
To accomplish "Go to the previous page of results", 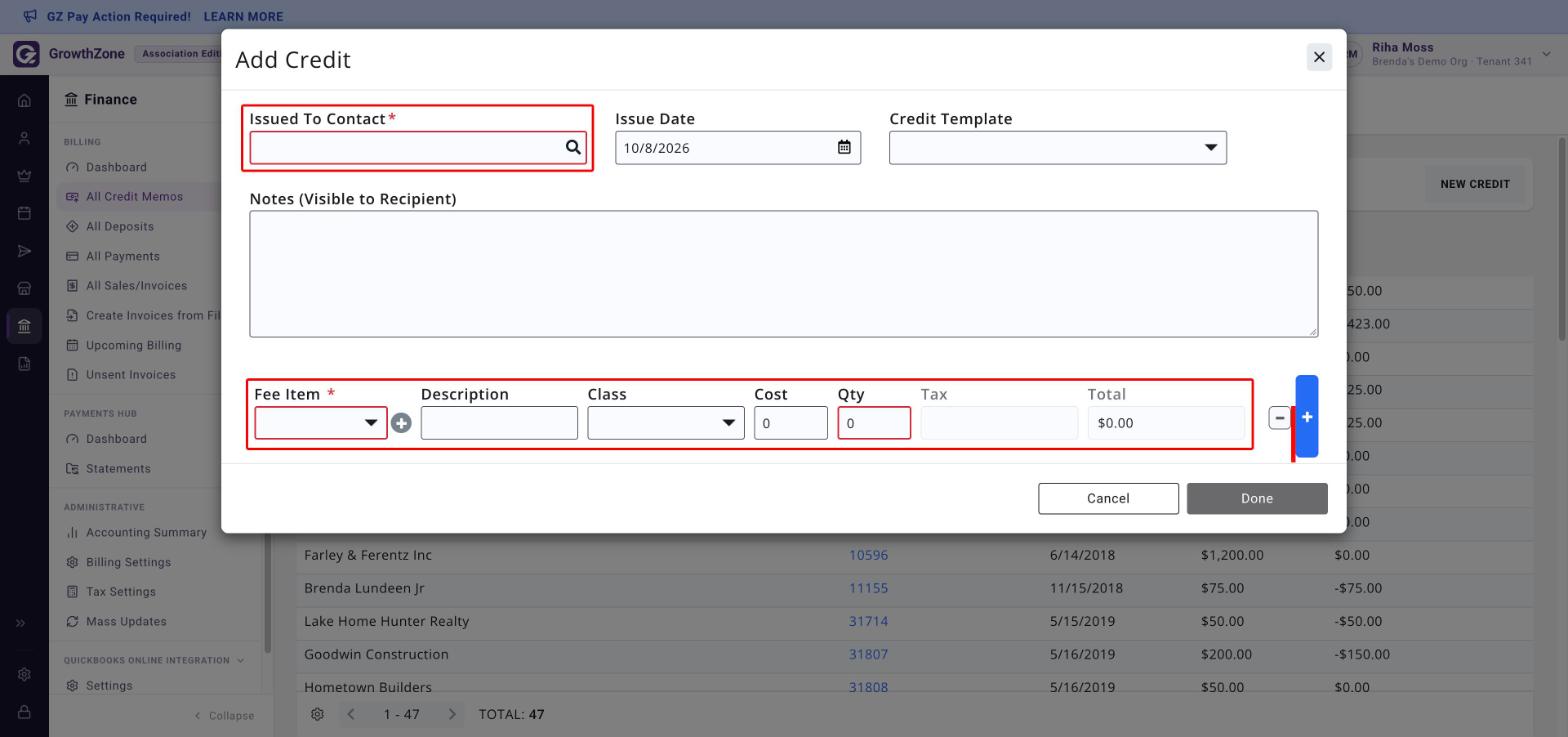I will (351, 714).
